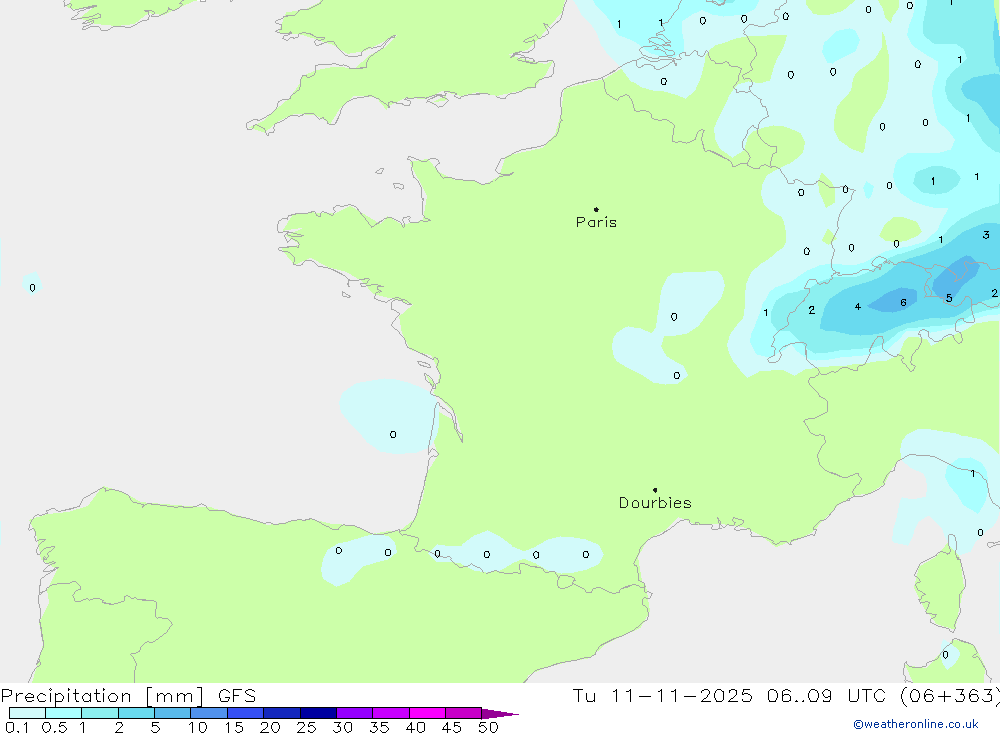The height and width of the screenshot is (733, 1000).
Task: Open the weatheronline.co.uk copyright link
Action: coord(916,724)
